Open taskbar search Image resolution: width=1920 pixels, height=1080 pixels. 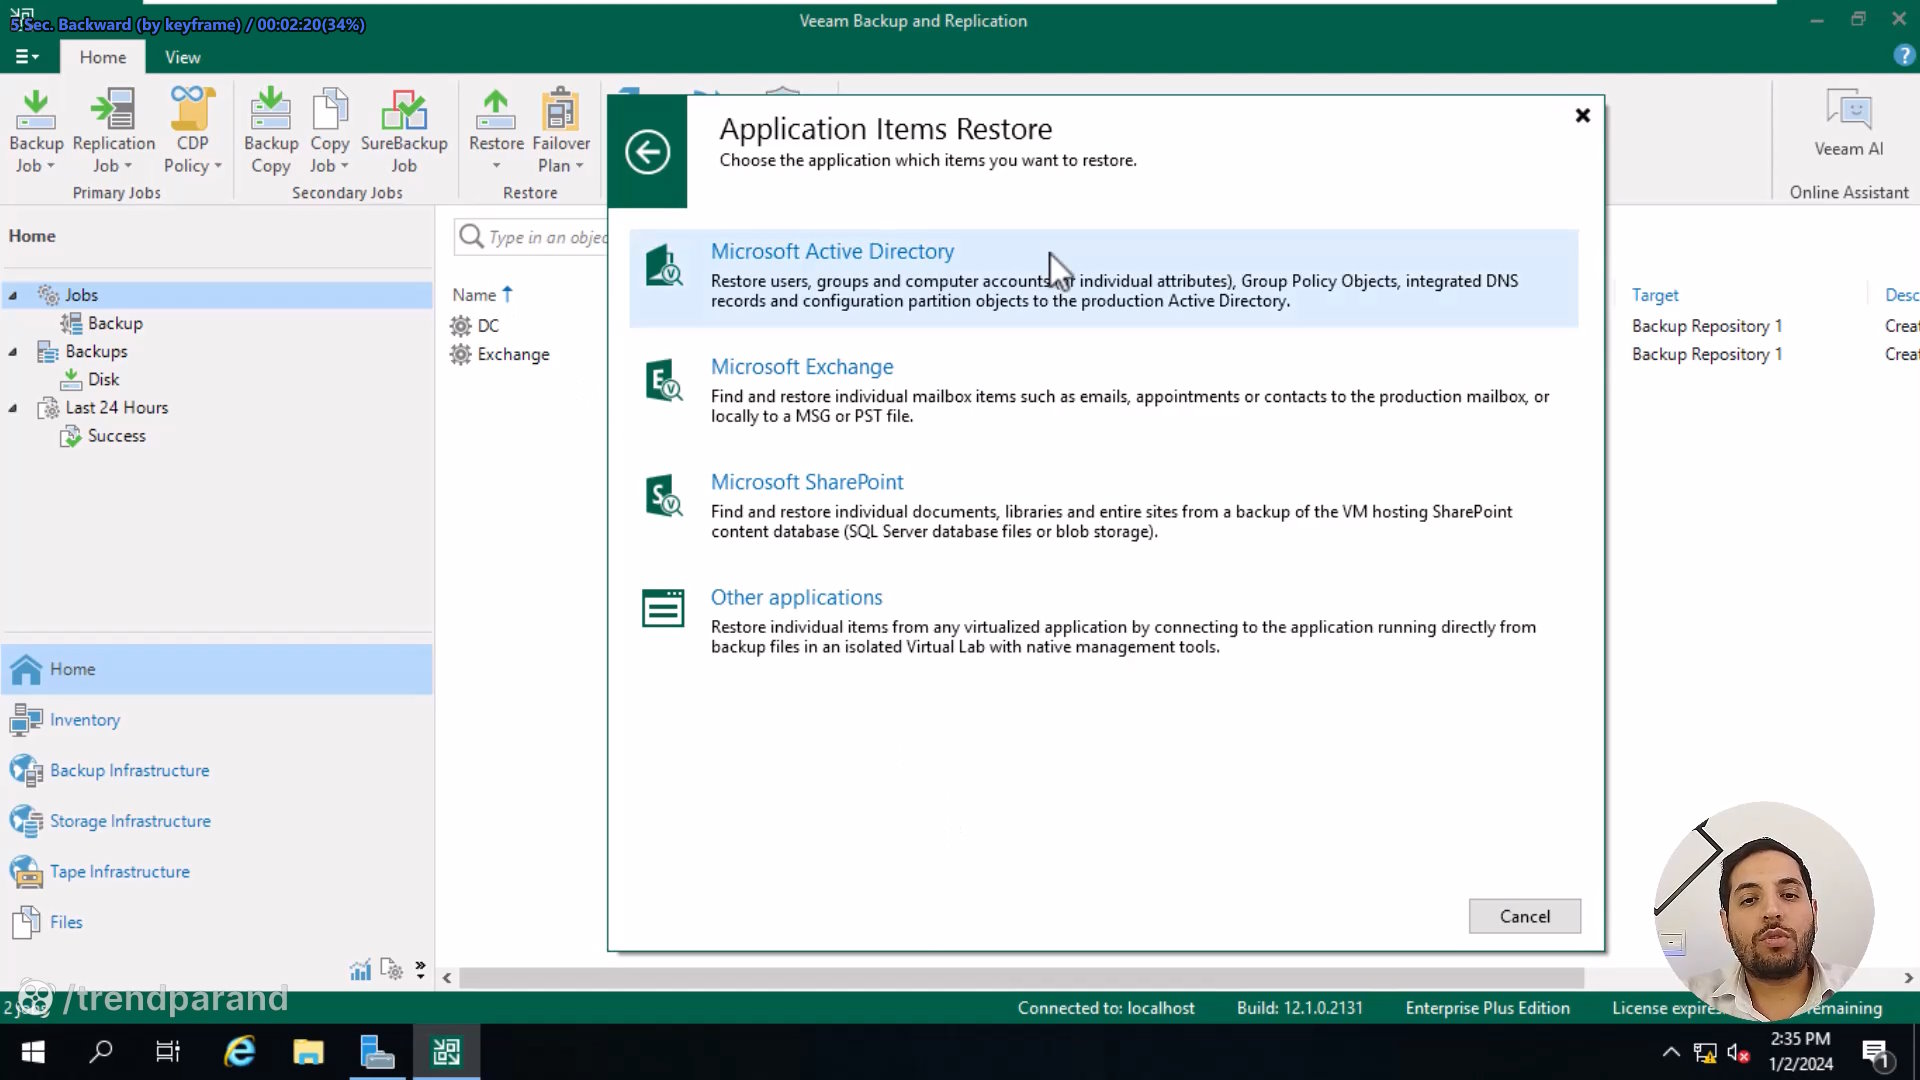(x=101, y=1052)
